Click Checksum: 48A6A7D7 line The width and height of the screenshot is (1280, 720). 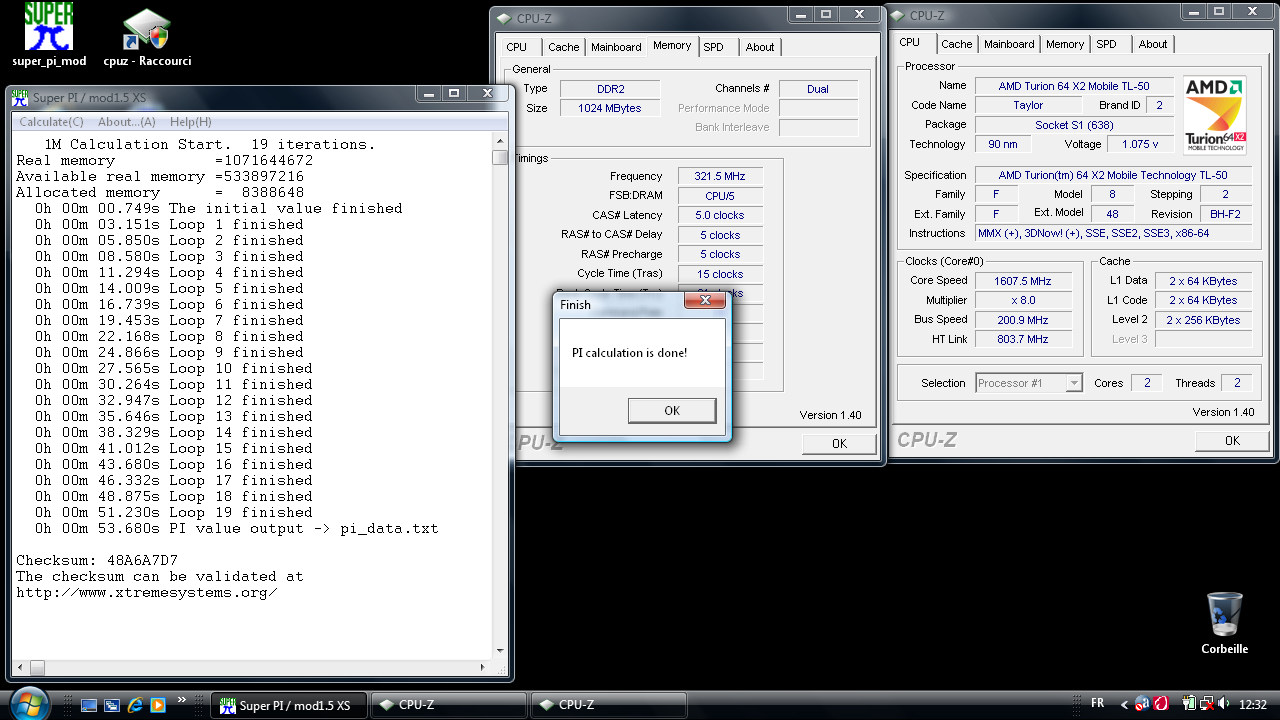(97, 560)
